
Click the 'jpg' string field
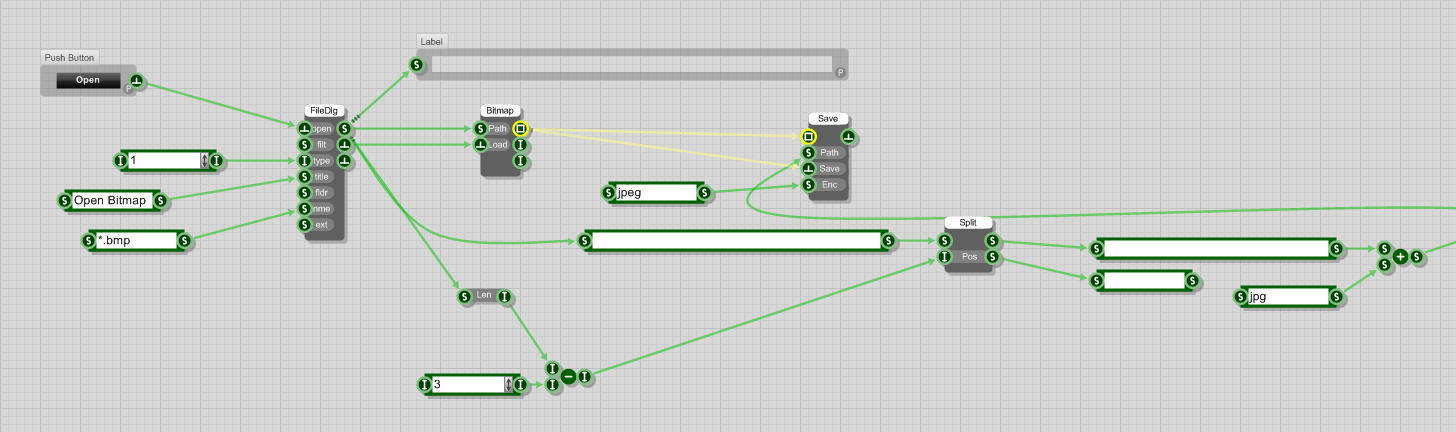pos(1288,296)
